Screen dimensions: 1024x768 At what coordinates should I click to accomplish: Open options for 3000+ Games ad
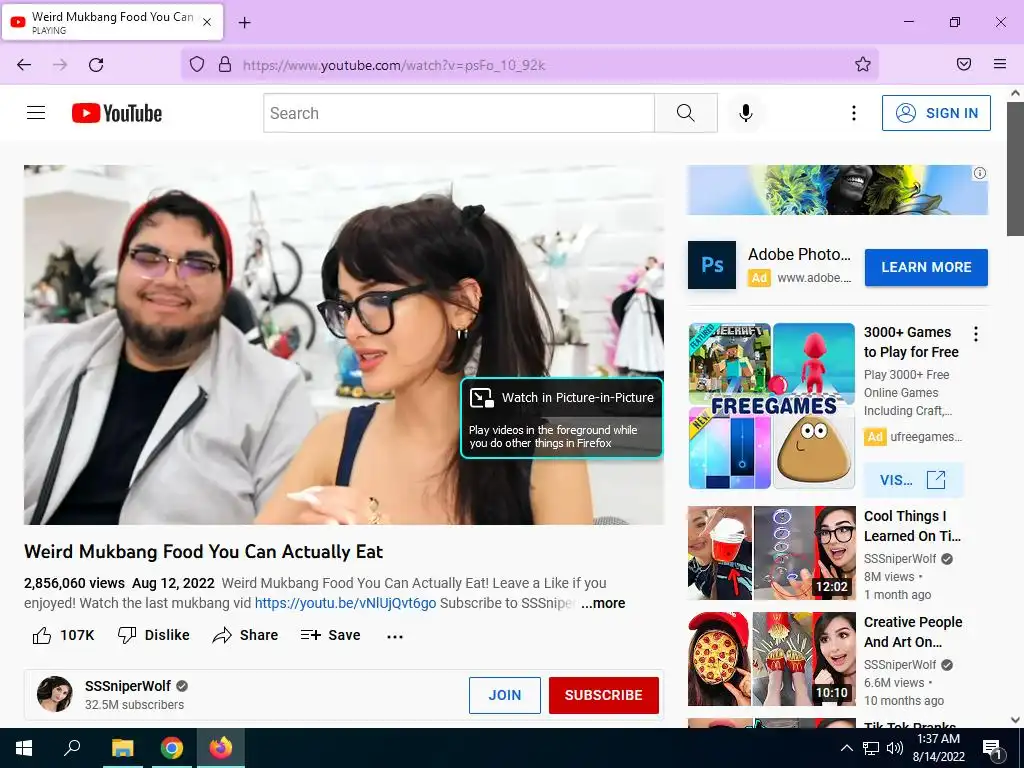(976, 334)
